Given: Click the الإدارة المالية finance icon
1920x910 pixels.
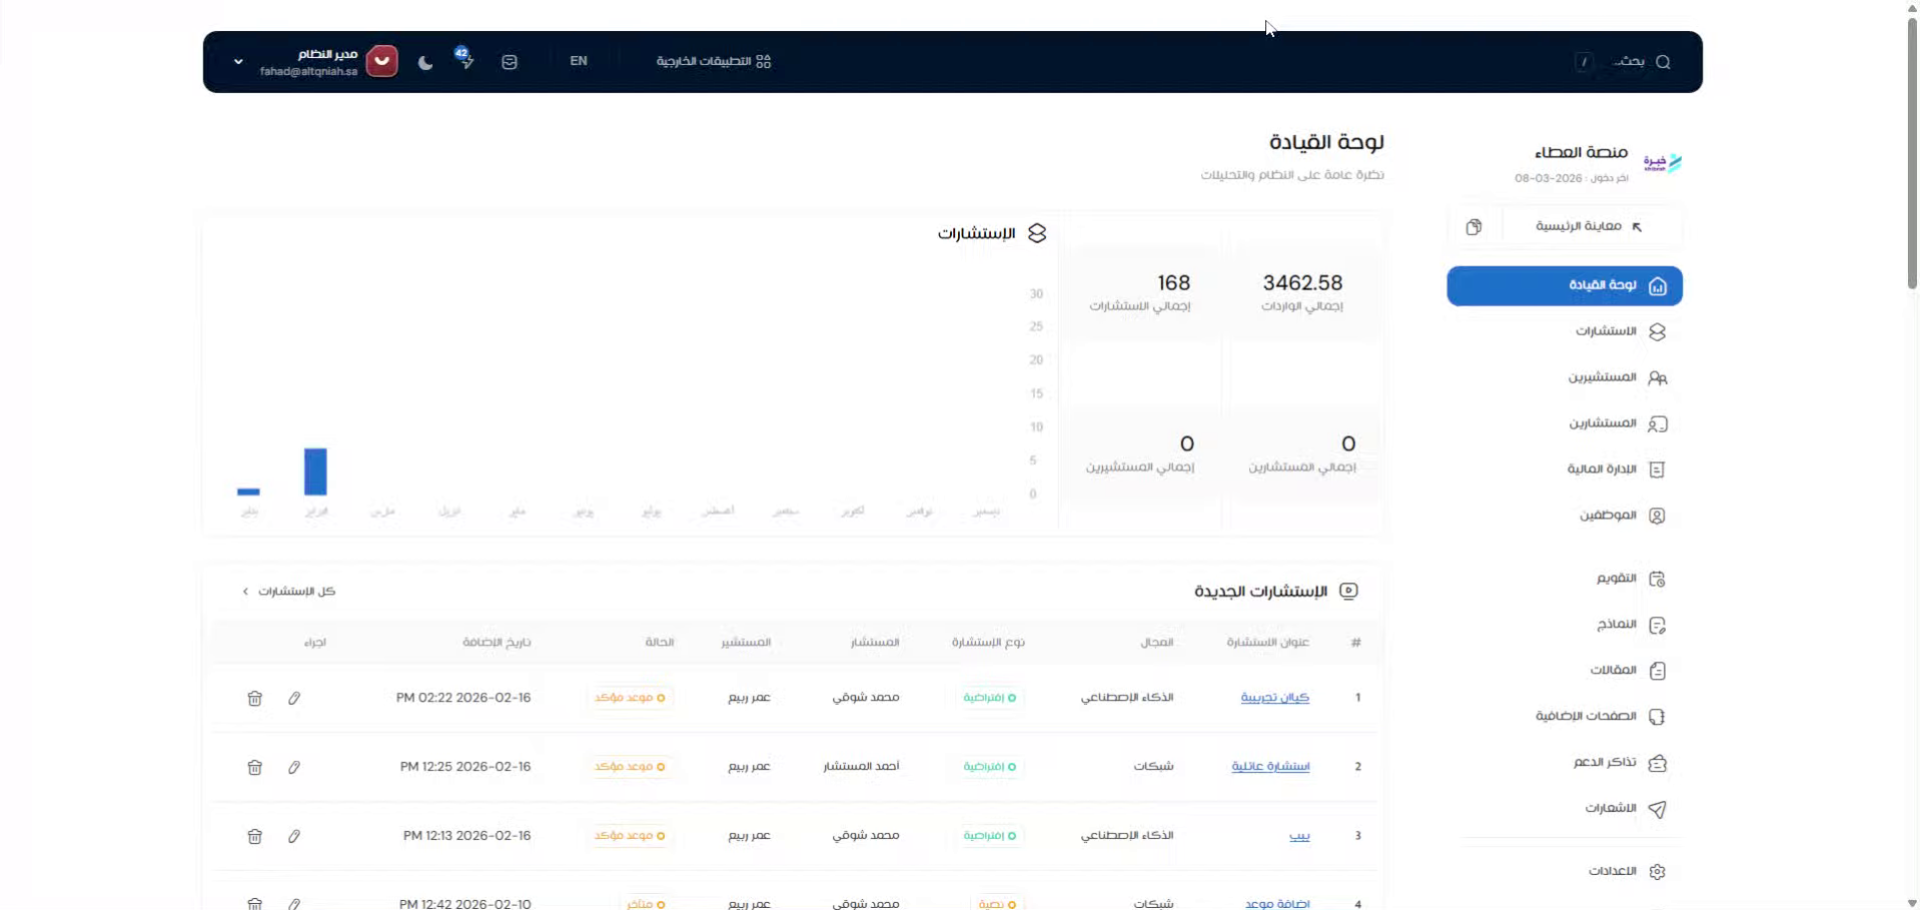Looking at the screenshot, I should pos(1657,470).
